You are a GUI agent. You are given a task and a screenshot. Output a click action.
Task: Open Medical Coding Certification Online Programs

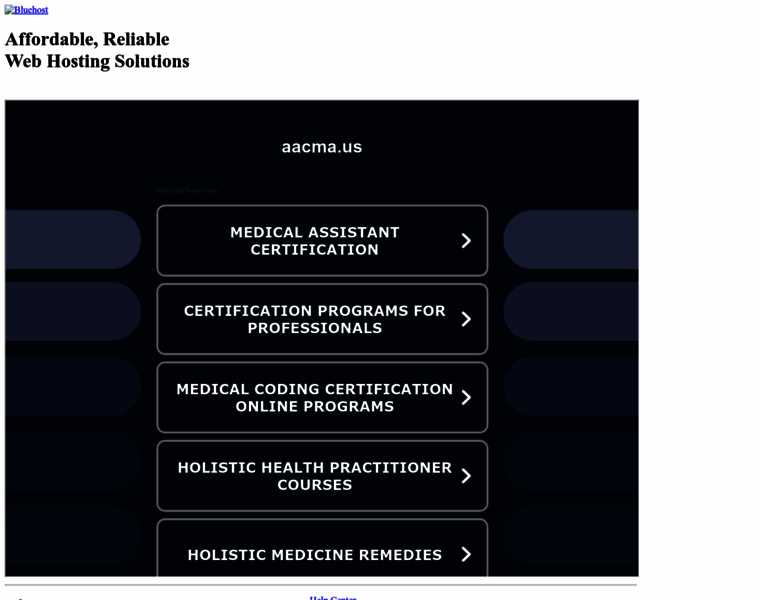point(314,397)
